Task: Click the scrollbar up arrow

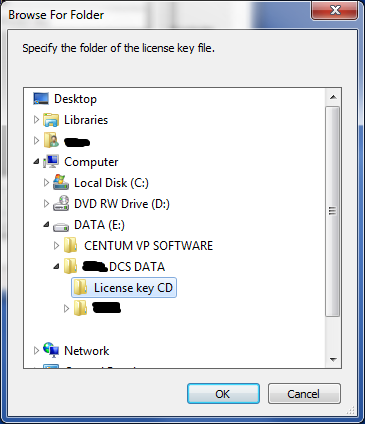Action: [x=333, y=97]
